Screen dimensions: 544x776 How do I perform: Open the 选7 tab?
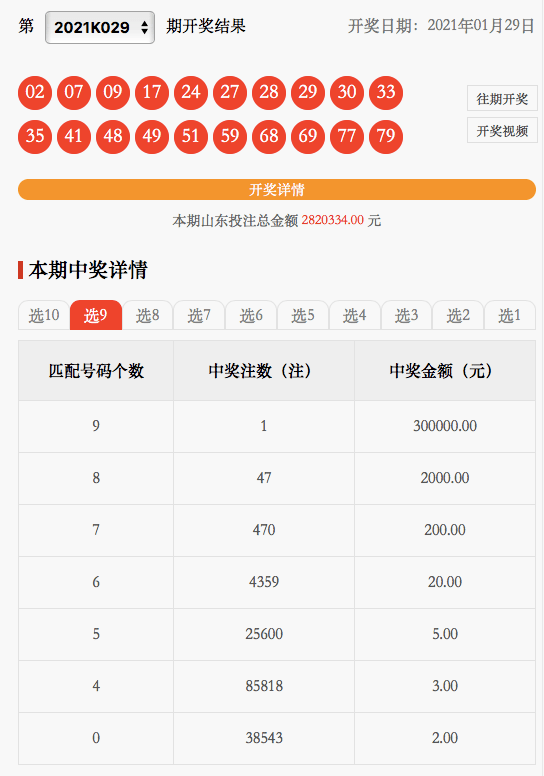(x=199, y=315)
